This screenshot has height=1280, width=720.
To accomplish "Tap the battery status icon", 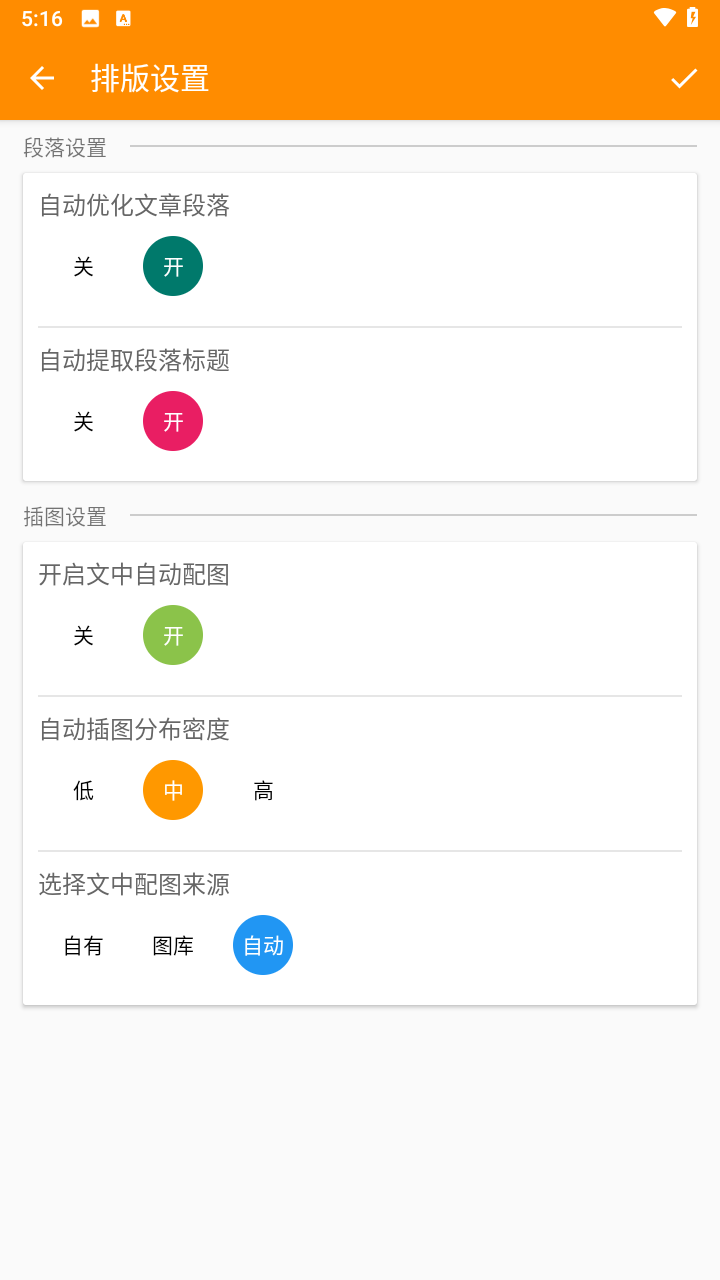I will [x=692, y=17].
